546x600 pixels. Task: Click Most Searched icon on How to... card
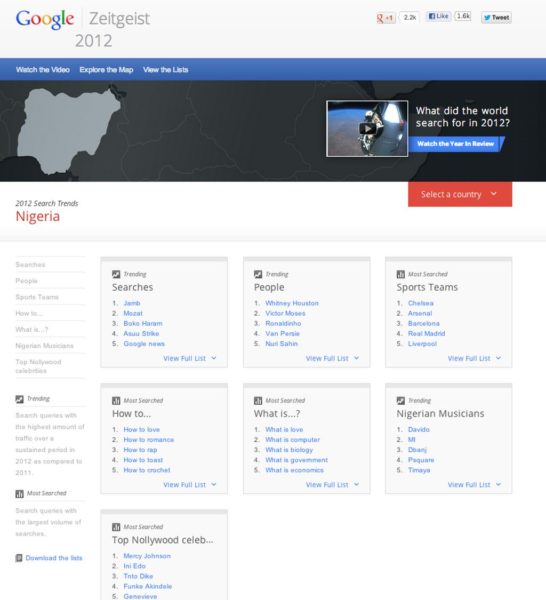(x=116, y=400)
